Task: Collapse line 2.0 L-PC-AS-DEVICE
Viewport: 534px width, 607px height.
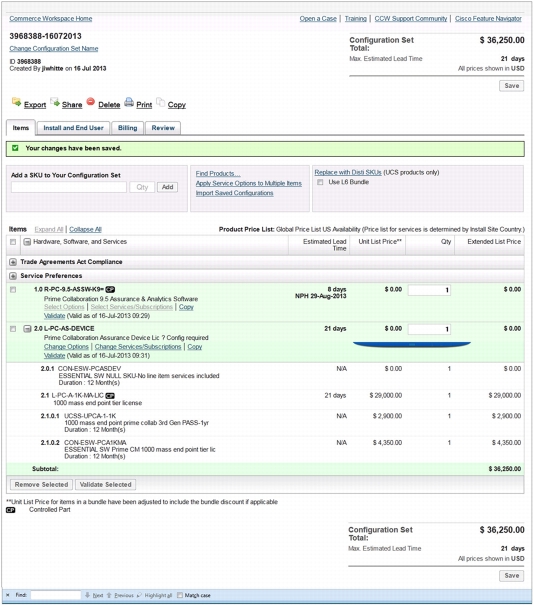Action: (x=27, y=329)
